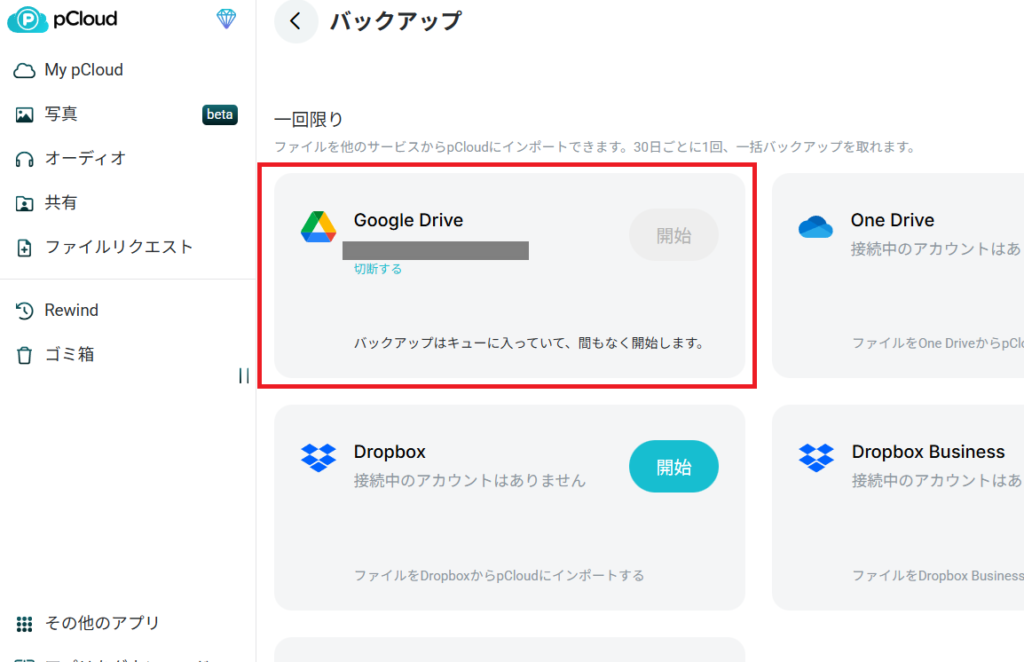This screenshot has width=1024, height=662.
Task: Click the Dropbox 開始 button
Action: pos(673,467)
